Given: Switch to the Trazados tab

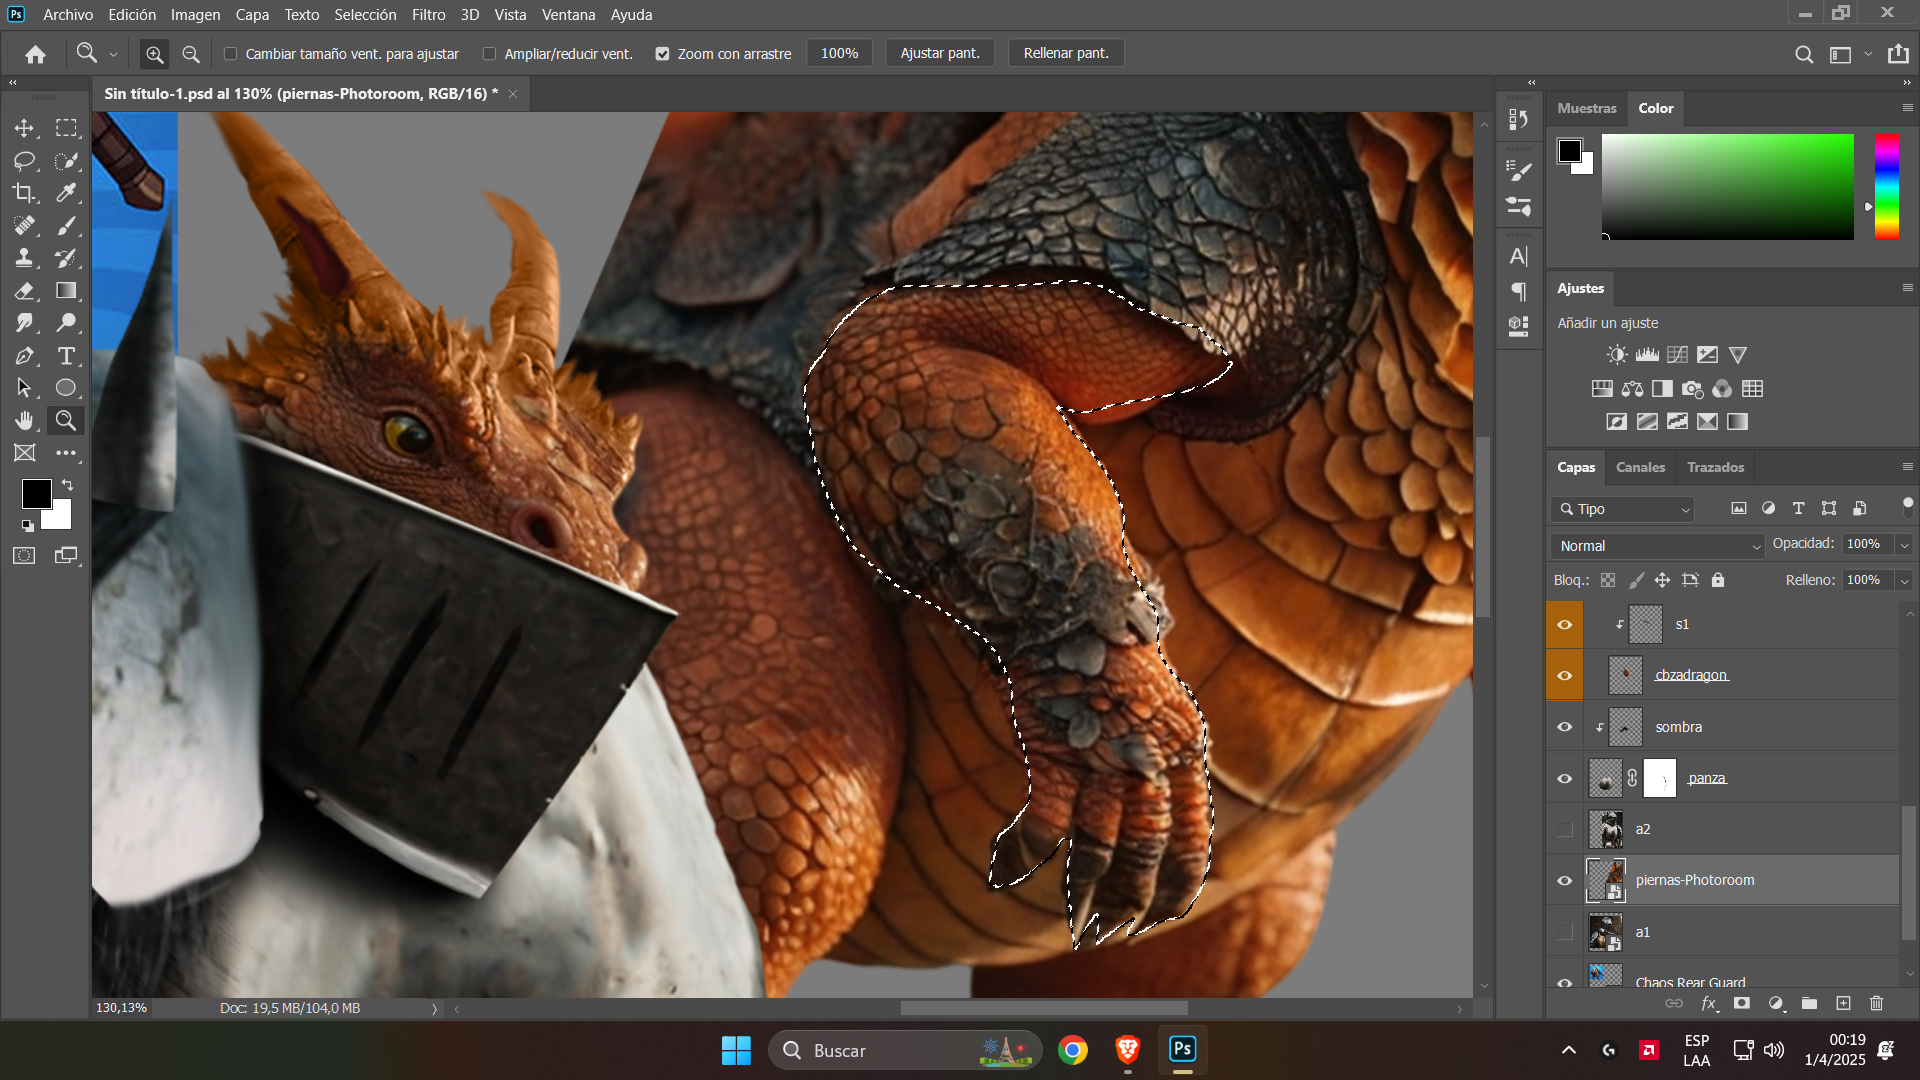Looking at the screenshot, I should (1715, 467).
